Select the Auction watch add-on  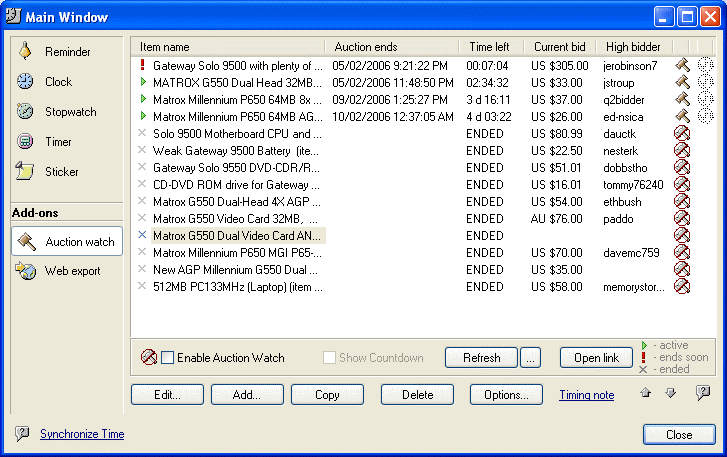(67, 241)
